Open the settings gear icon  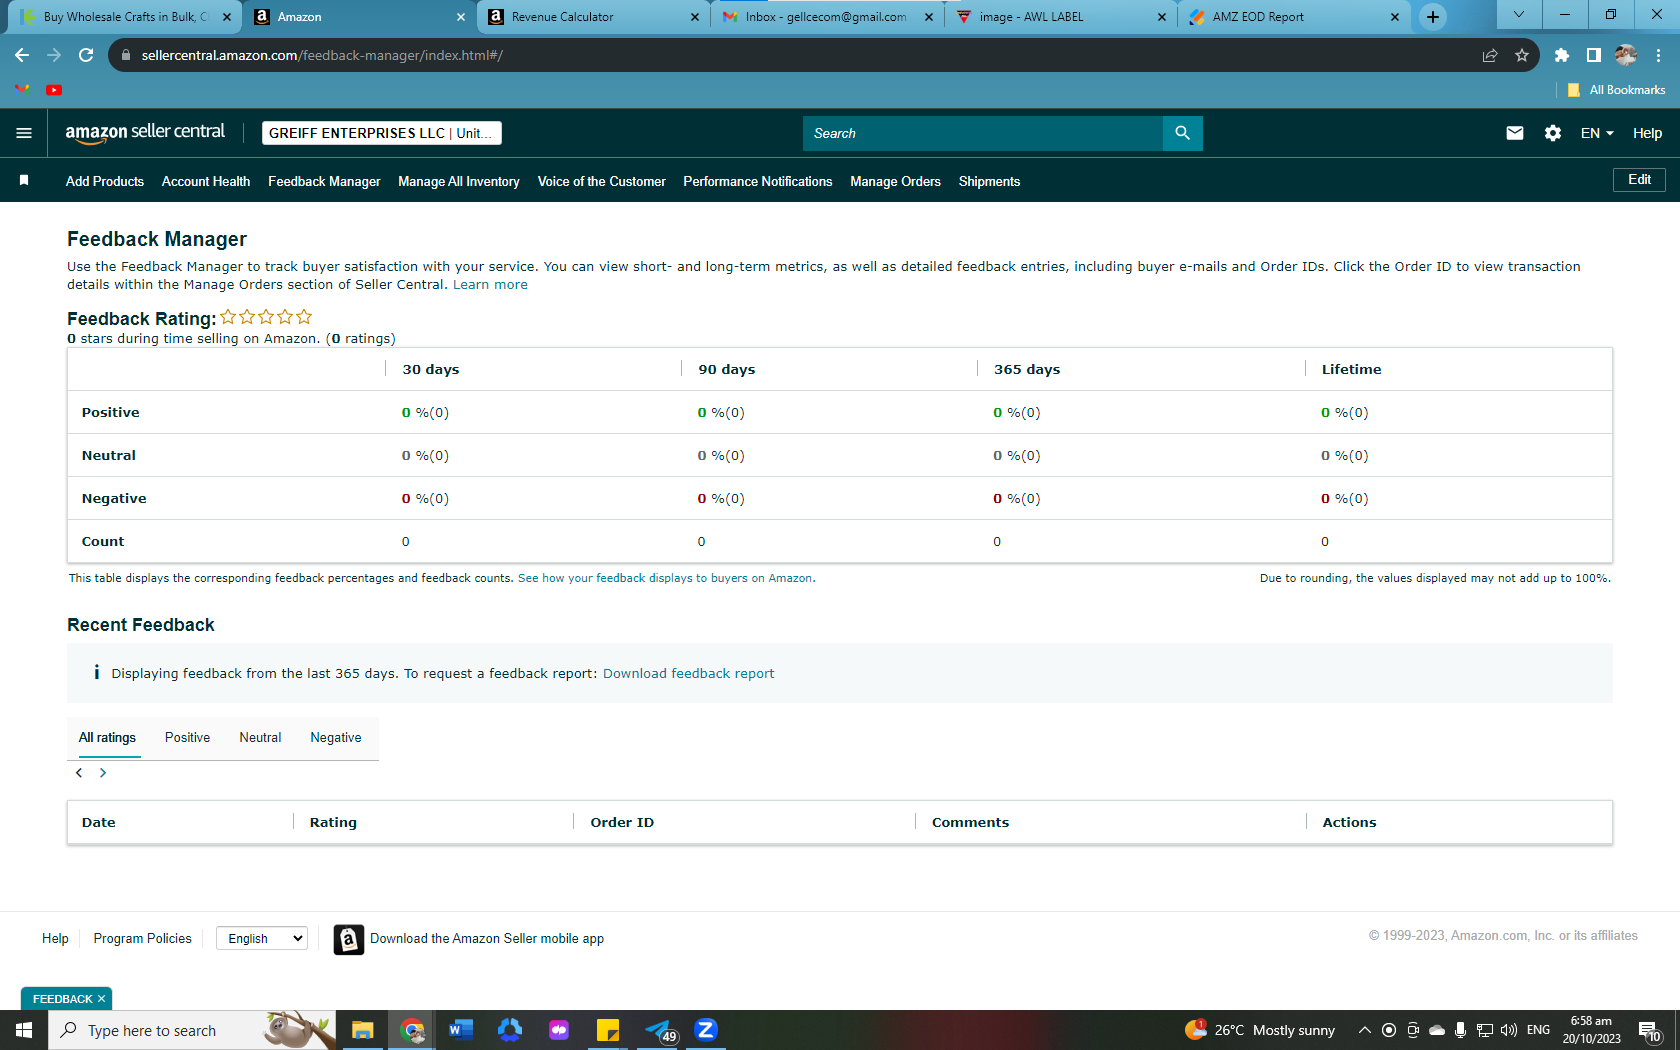[1553, 133]
